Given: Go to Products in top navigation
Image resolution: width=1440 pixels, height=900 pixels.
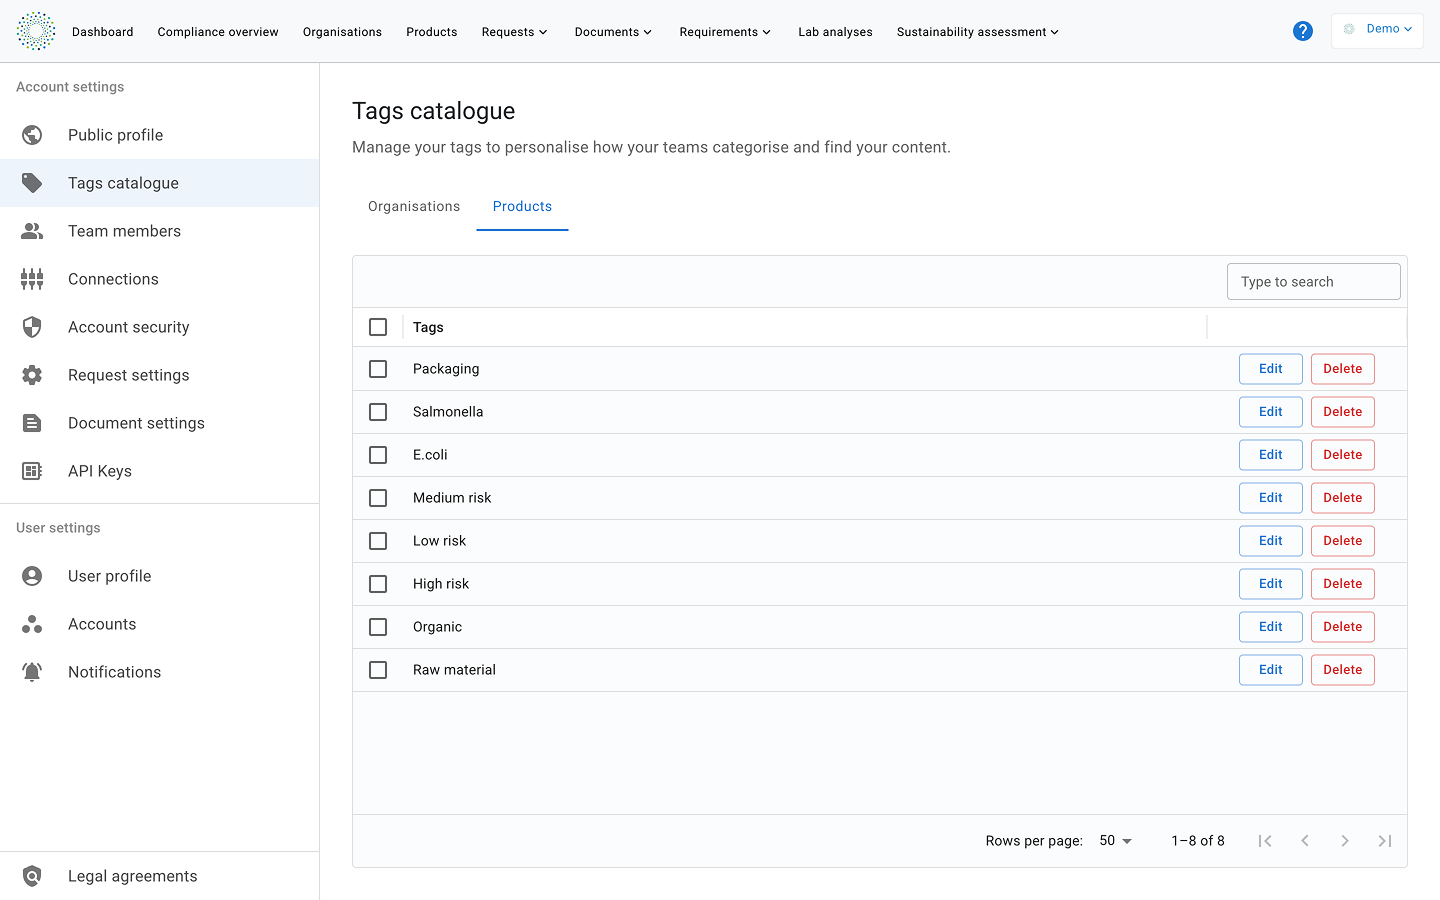Looking at the screenshot, I should (x=432, y=32).
